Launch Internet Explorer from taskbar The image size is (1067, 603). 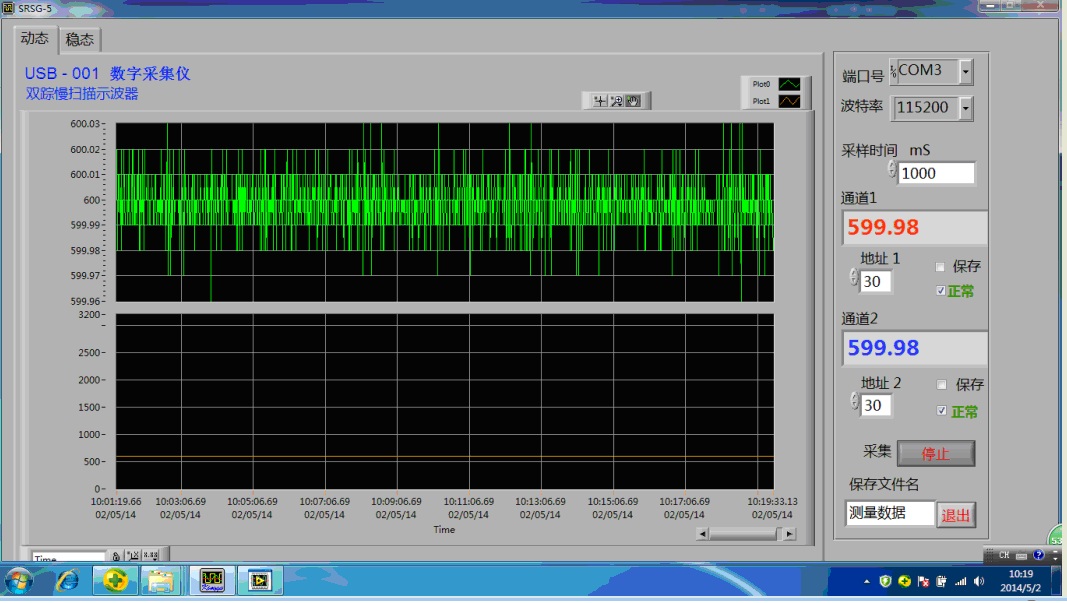67,581
